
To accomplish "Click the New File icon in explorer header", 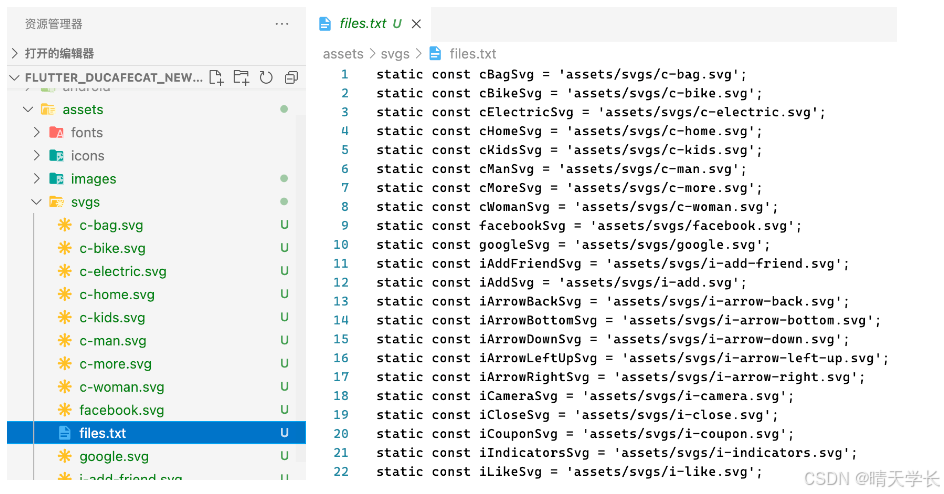I will point(216,77).
